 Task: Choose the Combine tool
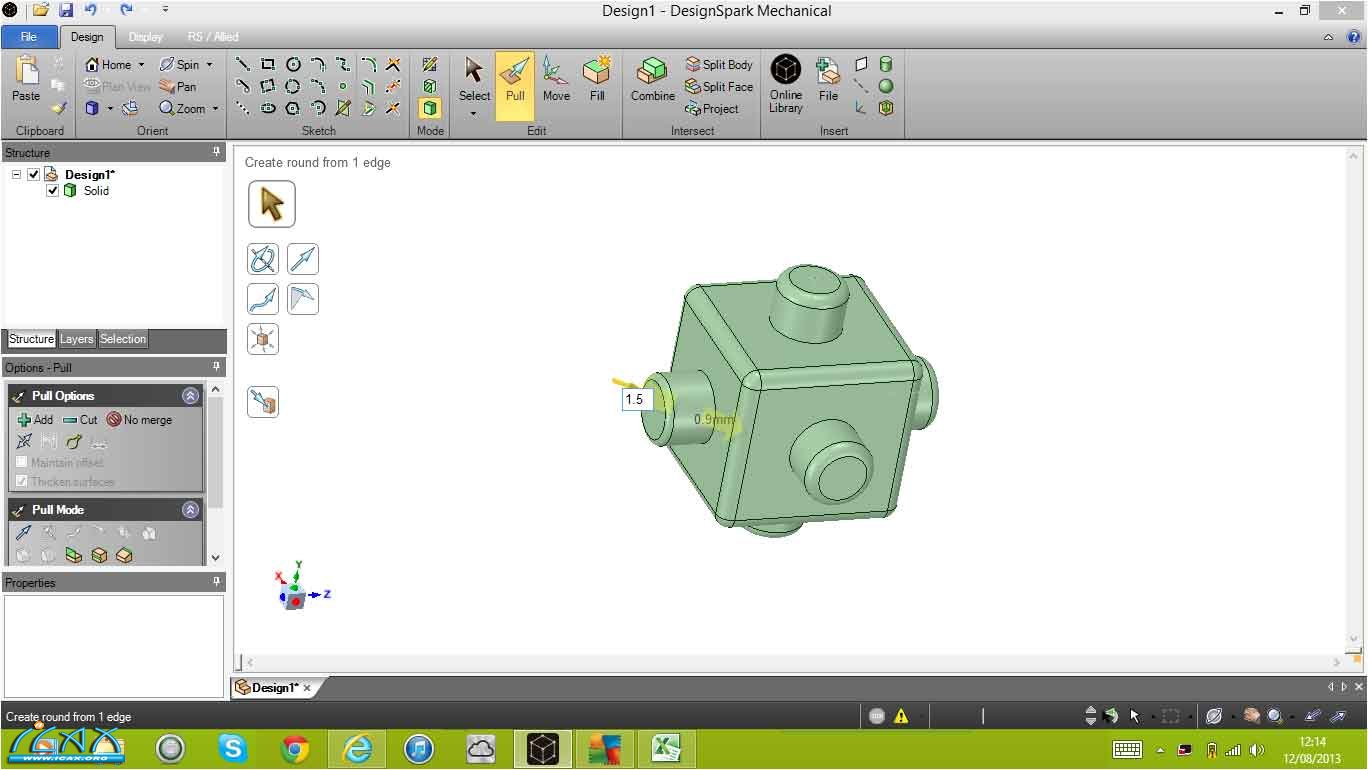click(x=652, y=80)
